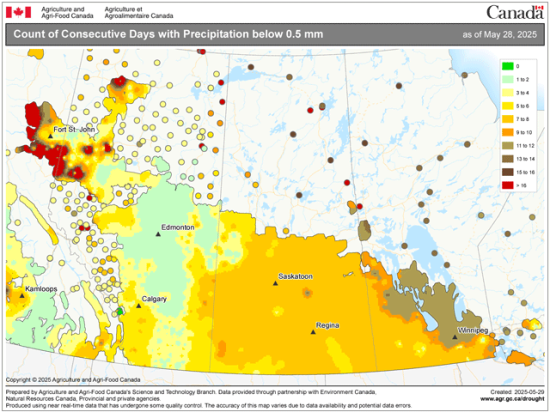Click the 'Prepared by Agriculture and Agri-Food Canada's' footer line
The image size is (550, 412).
point(191,392)
